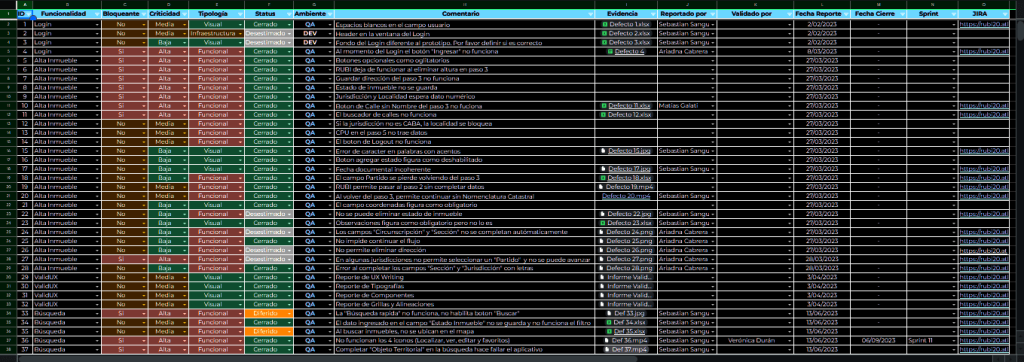Select cell 'Header en la ventana del Login'

pos(464,33)
